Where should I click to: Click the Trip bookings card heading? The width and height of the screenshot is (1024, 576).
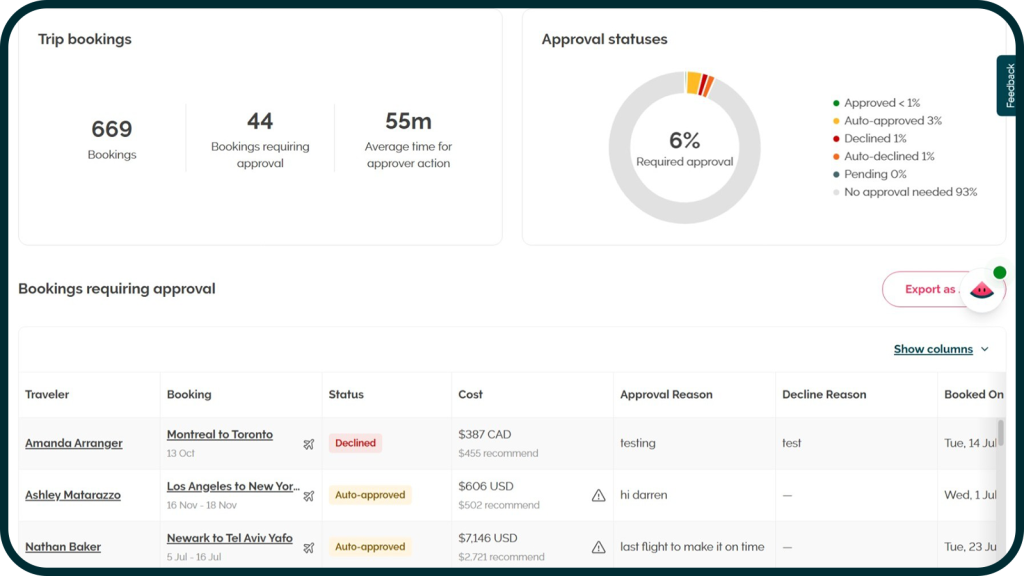point(85,39)
